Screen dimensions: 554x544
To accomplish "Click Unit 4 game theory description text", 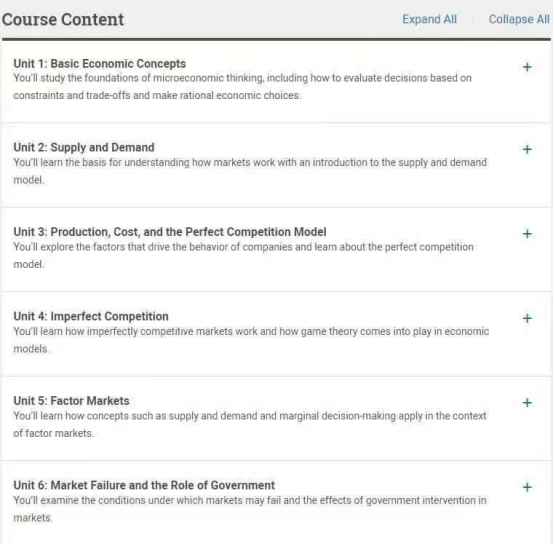I will [x=251, y=340].
